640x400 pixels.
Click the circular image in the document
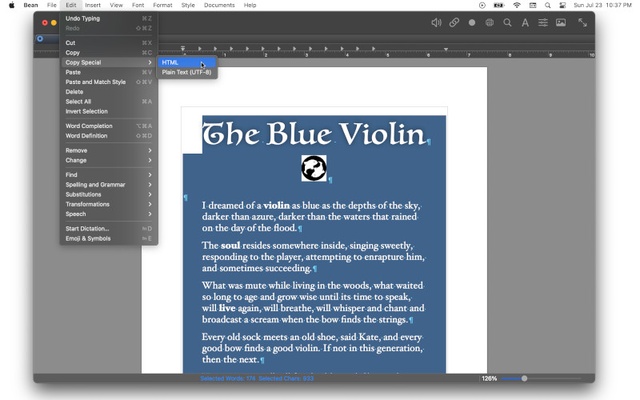pyautogui.click(x=314, y=168)
